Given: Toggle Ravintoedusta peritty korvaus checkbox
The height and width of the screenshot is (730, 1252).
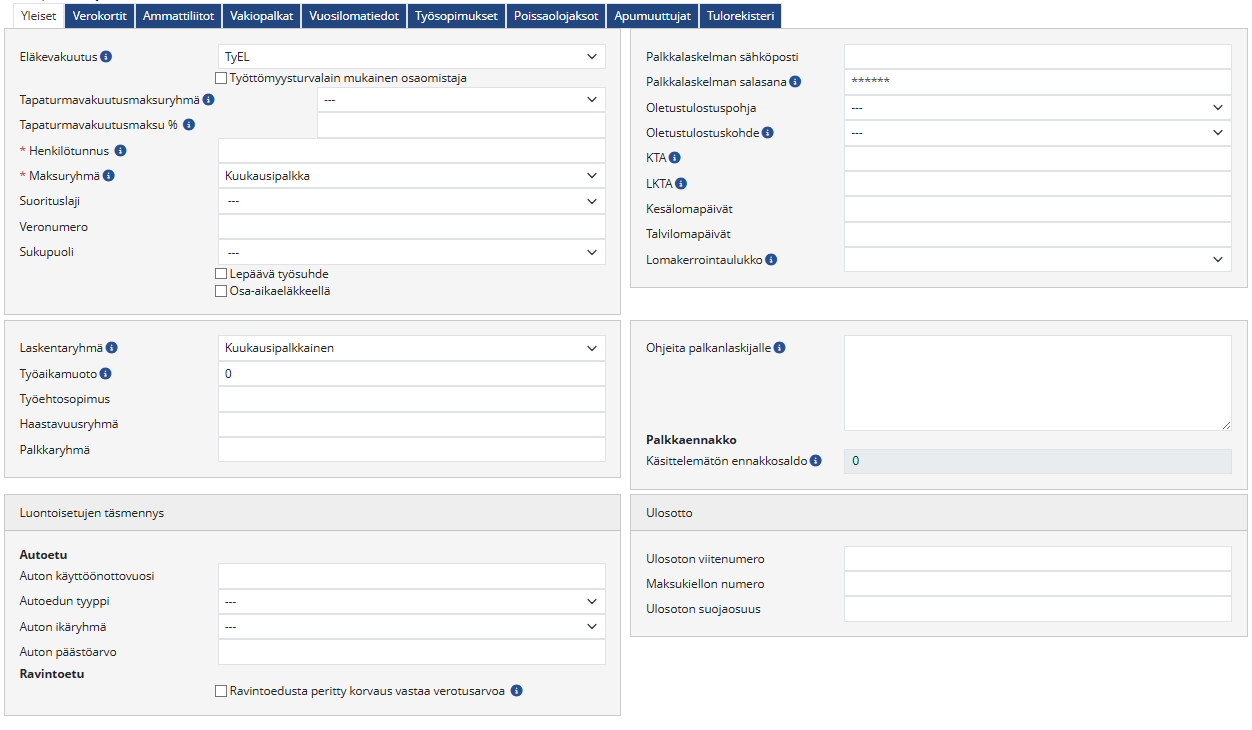Looking at the screenshot, I should pyautogui.click(x=222, y=691).
